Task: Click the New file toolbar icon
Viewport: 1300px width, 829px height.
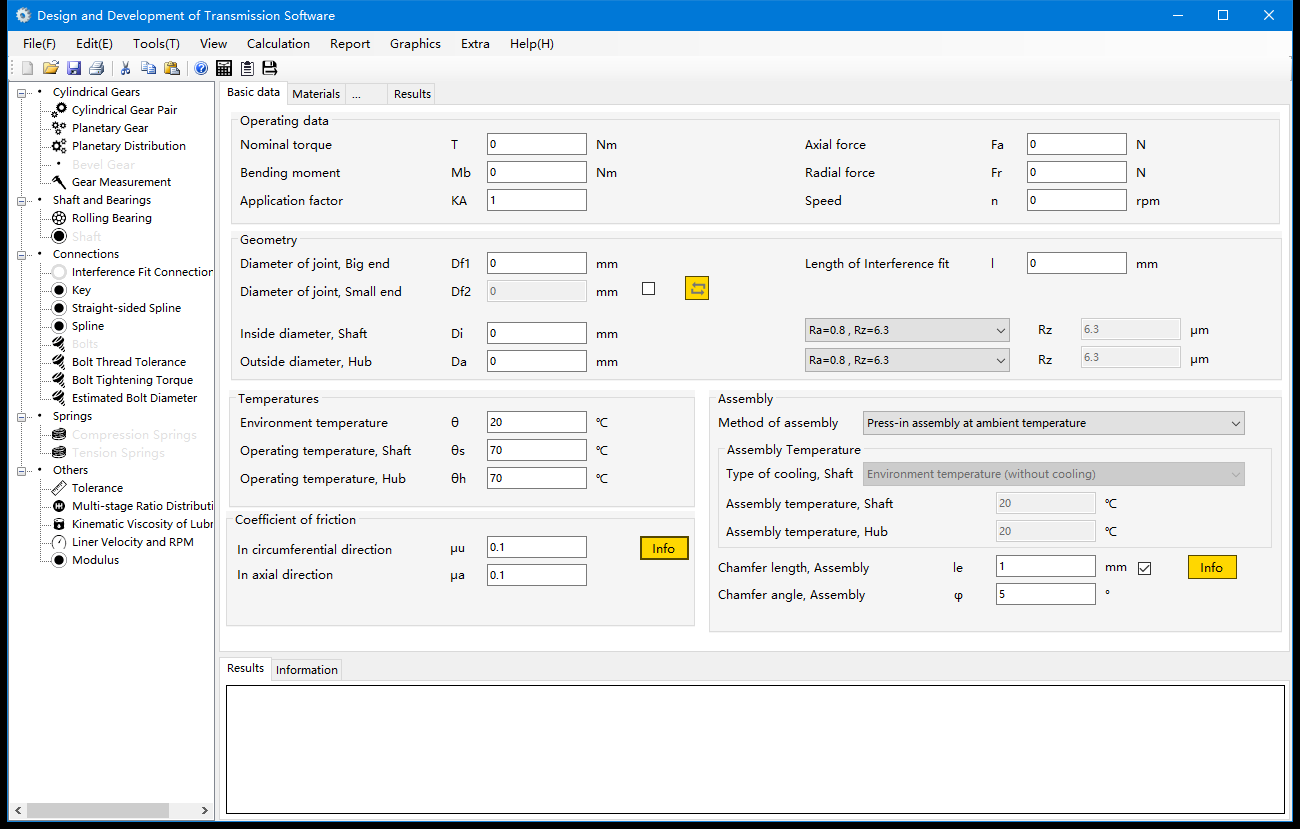Action: pyautogui.click(x=27, y=68)
